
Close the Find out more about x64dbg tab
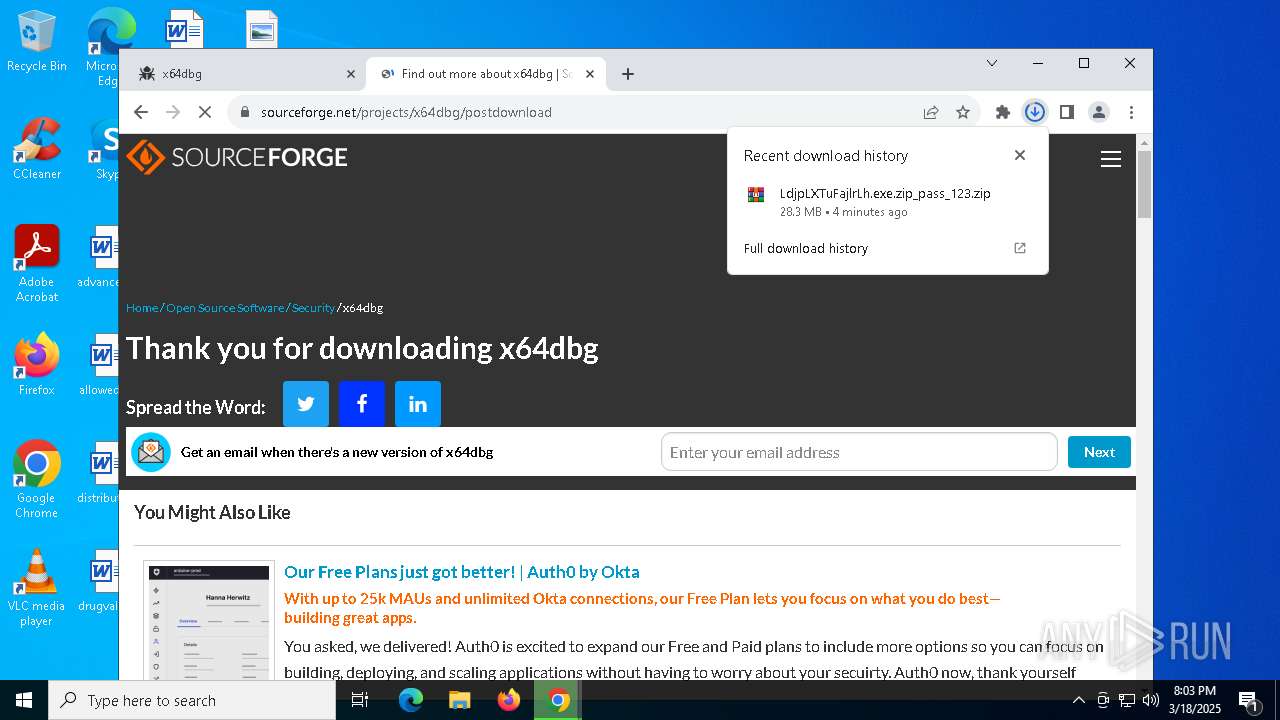(x=590, y=74)
